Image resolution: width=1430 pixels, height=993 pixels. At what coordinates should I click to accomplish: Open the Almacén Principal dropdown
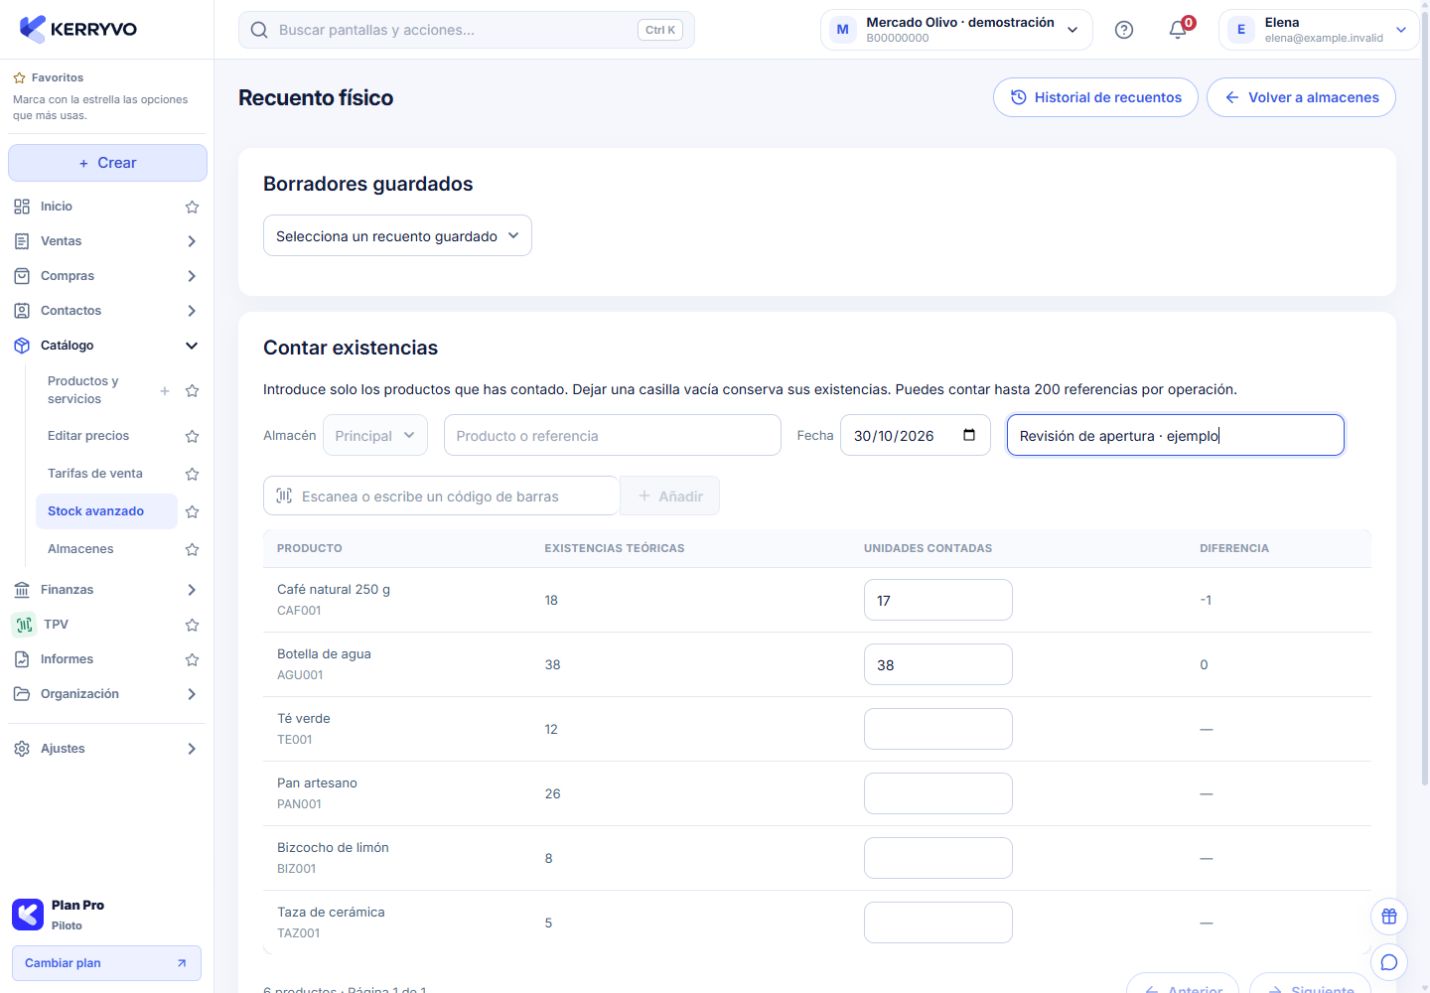pos(375,435)
